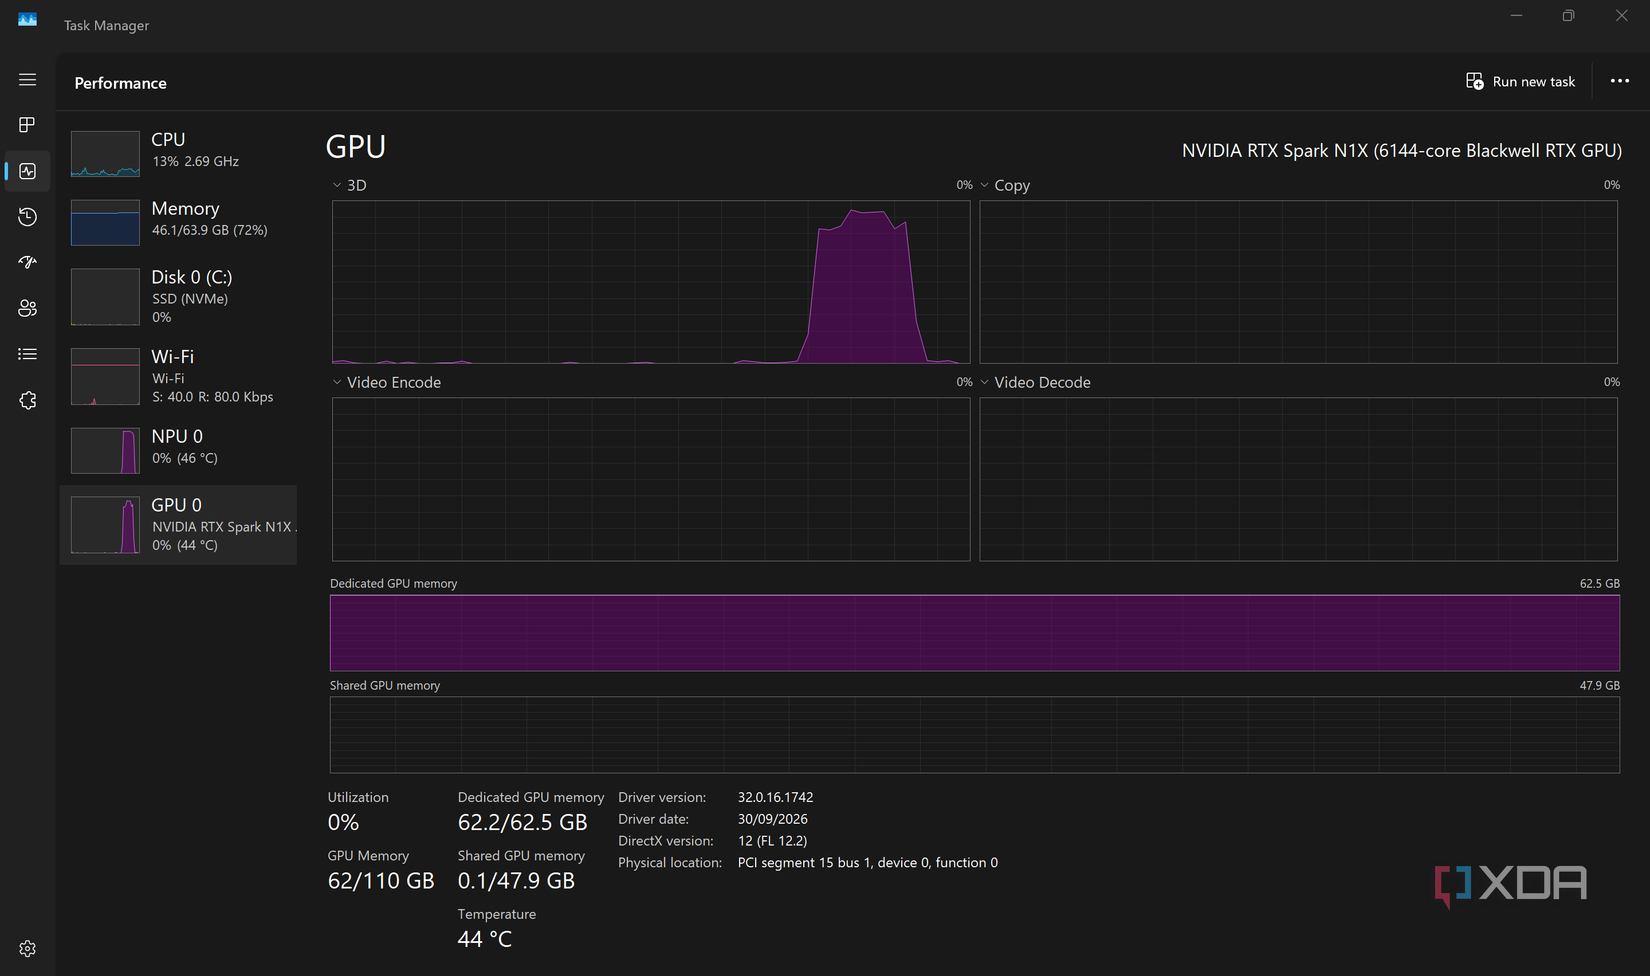Minimize the Task Manager window
Image resolution: width=1650 pixels, height=976 pixels.
click(1516, 16)
